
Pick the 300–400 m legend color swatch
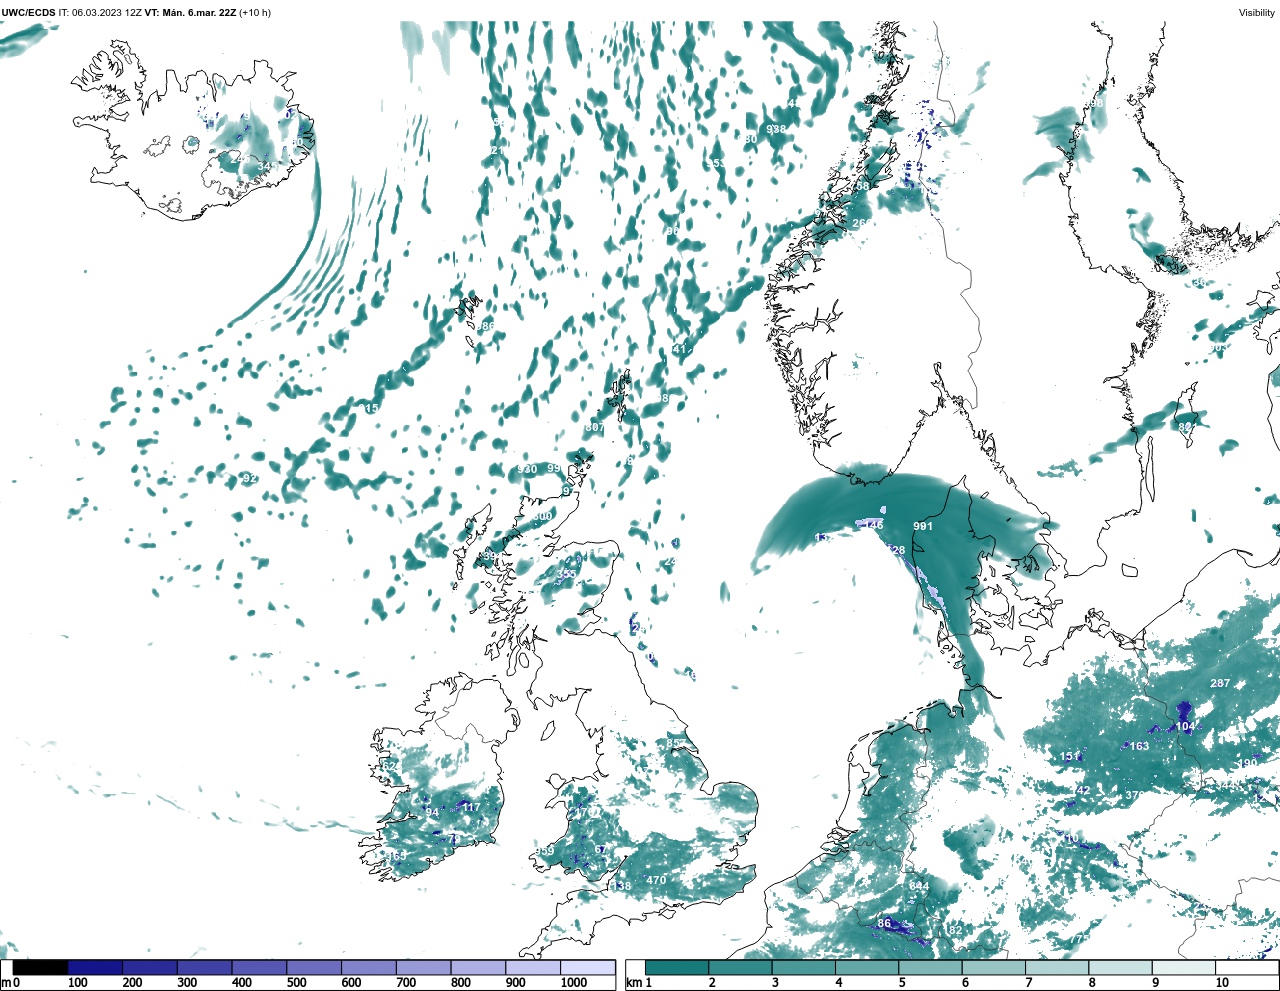click(x=204, y=968)
